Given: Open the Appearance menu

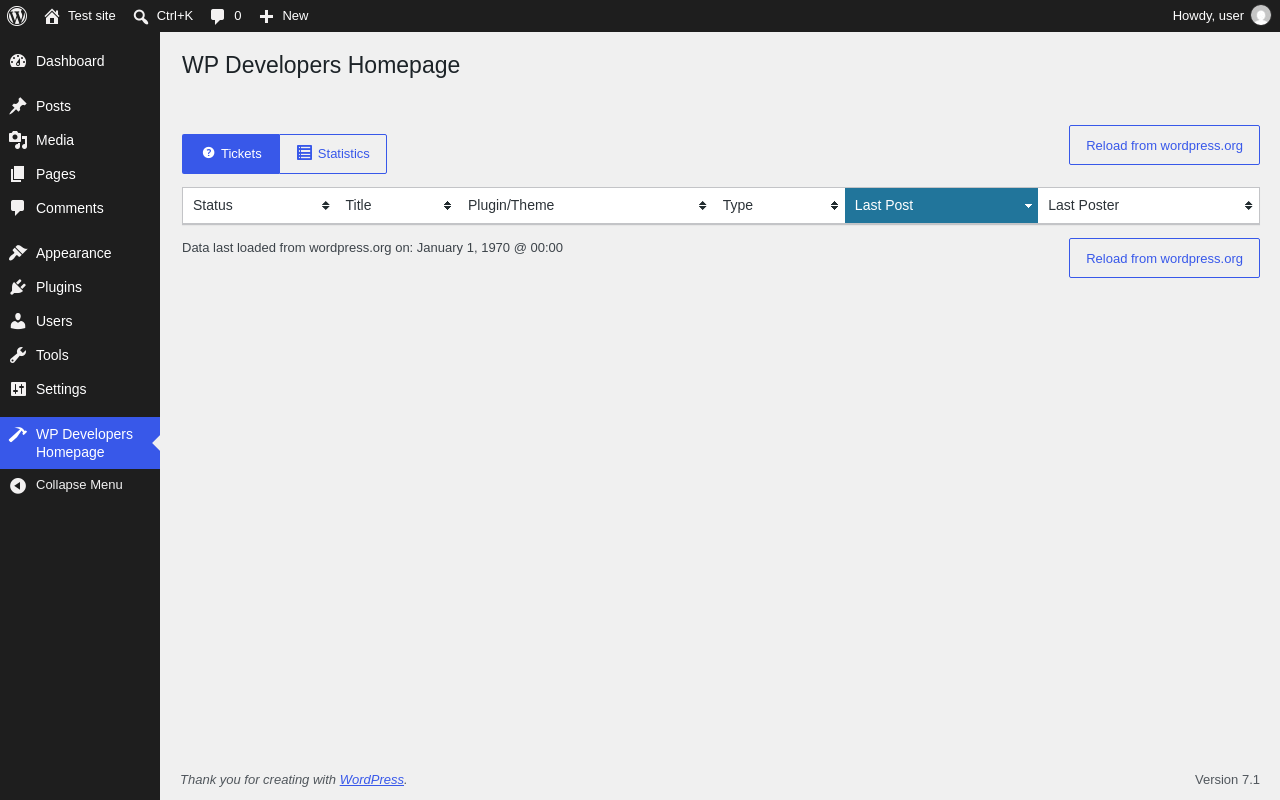Looking at the screenshot, I should click(80, 253).
